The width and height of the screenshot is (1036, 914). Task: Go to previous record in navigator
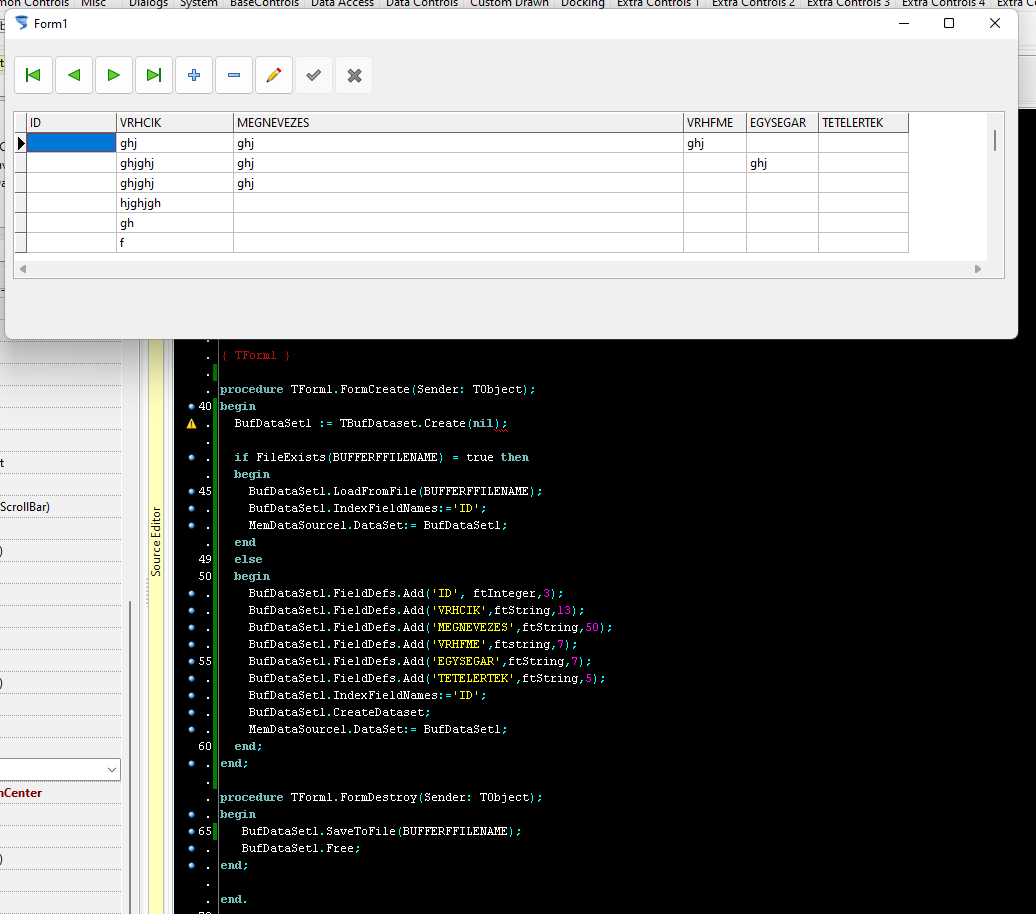pos(73,75)
